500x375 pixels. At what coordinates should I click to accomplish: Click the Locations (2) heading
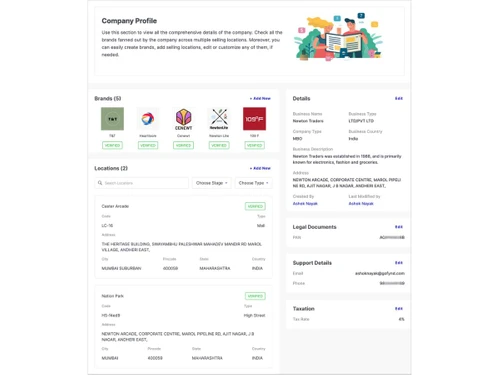click(x=111, y=168)
